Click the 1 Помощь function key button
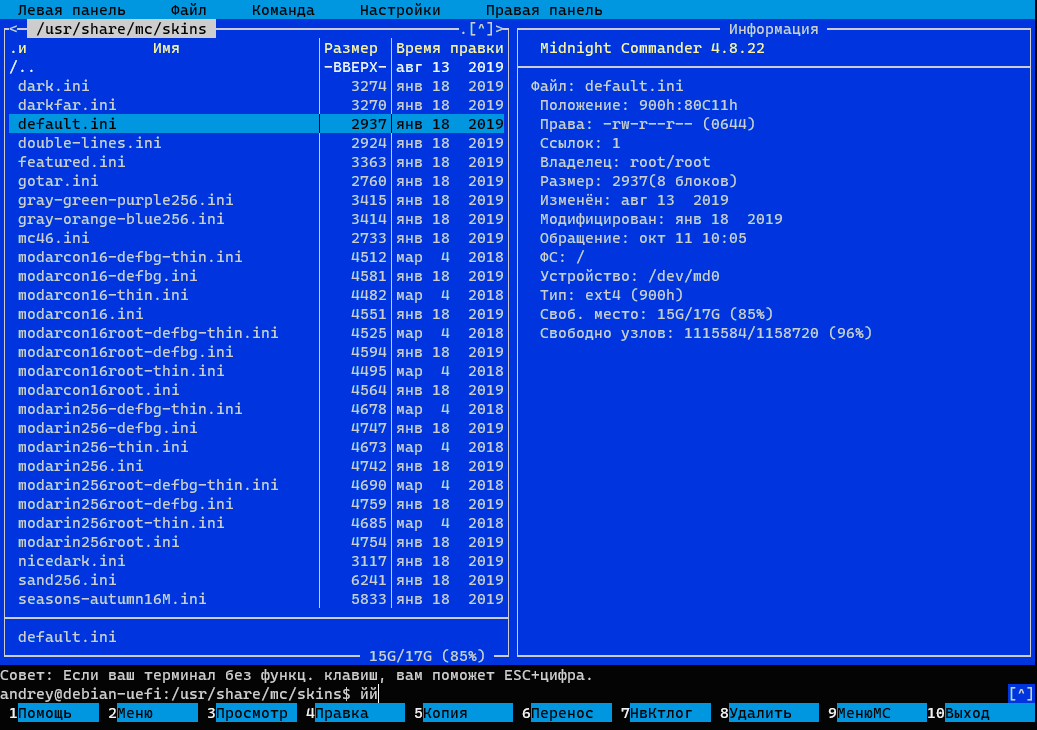 click(57, 713)
